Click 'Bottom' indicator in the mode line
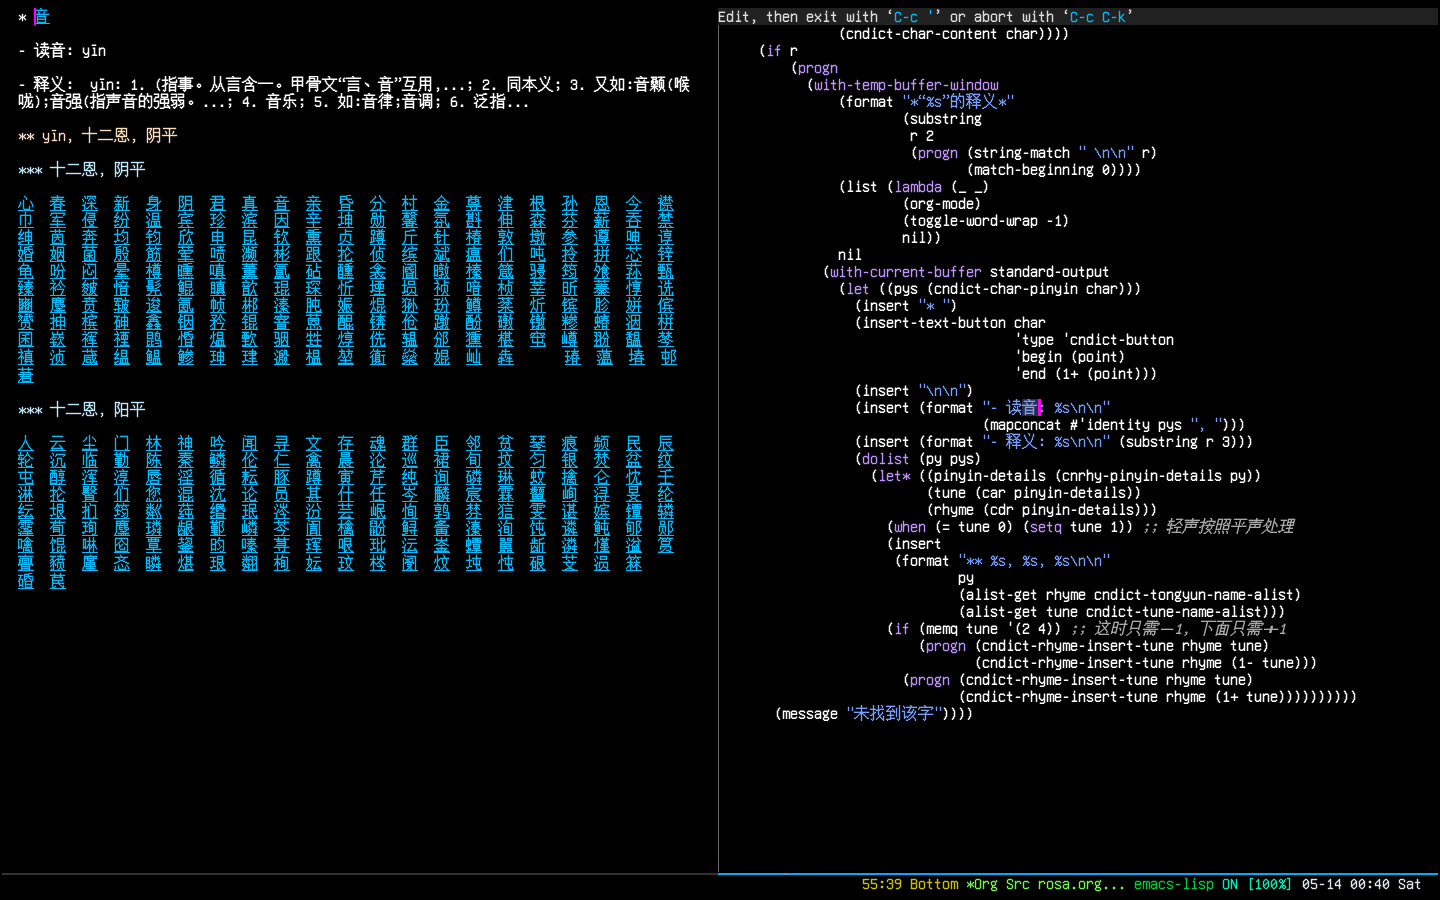Screen dimensions: 1440x900 [934, 884]
